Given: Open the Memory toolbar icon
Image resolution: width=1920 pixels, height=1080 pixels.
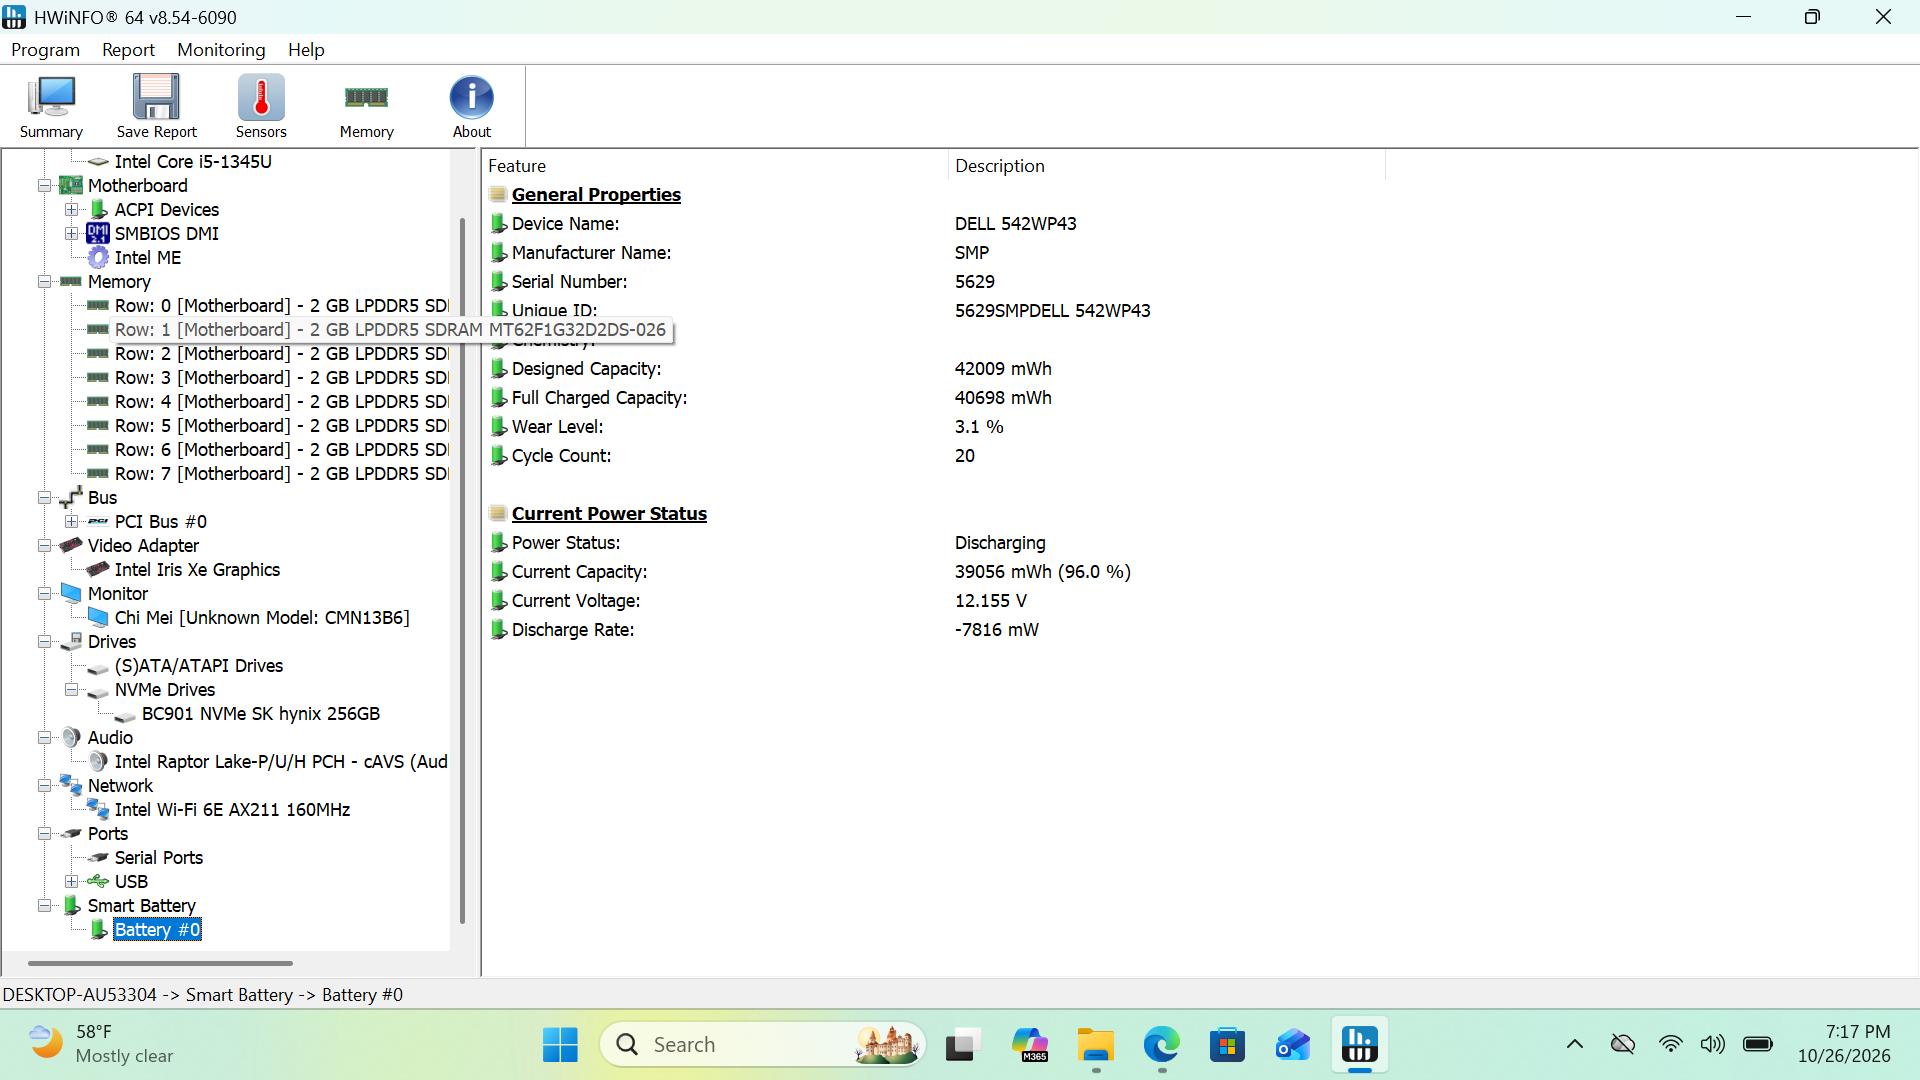Looking at the screenshot, I should [x=366, y=106].
